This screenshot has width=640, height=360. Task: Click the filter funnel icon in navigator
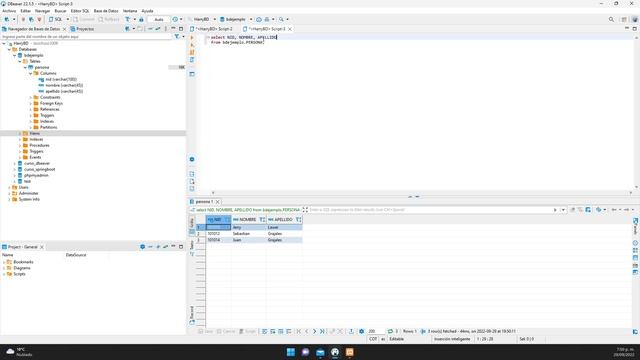click(x=177, y=36)
